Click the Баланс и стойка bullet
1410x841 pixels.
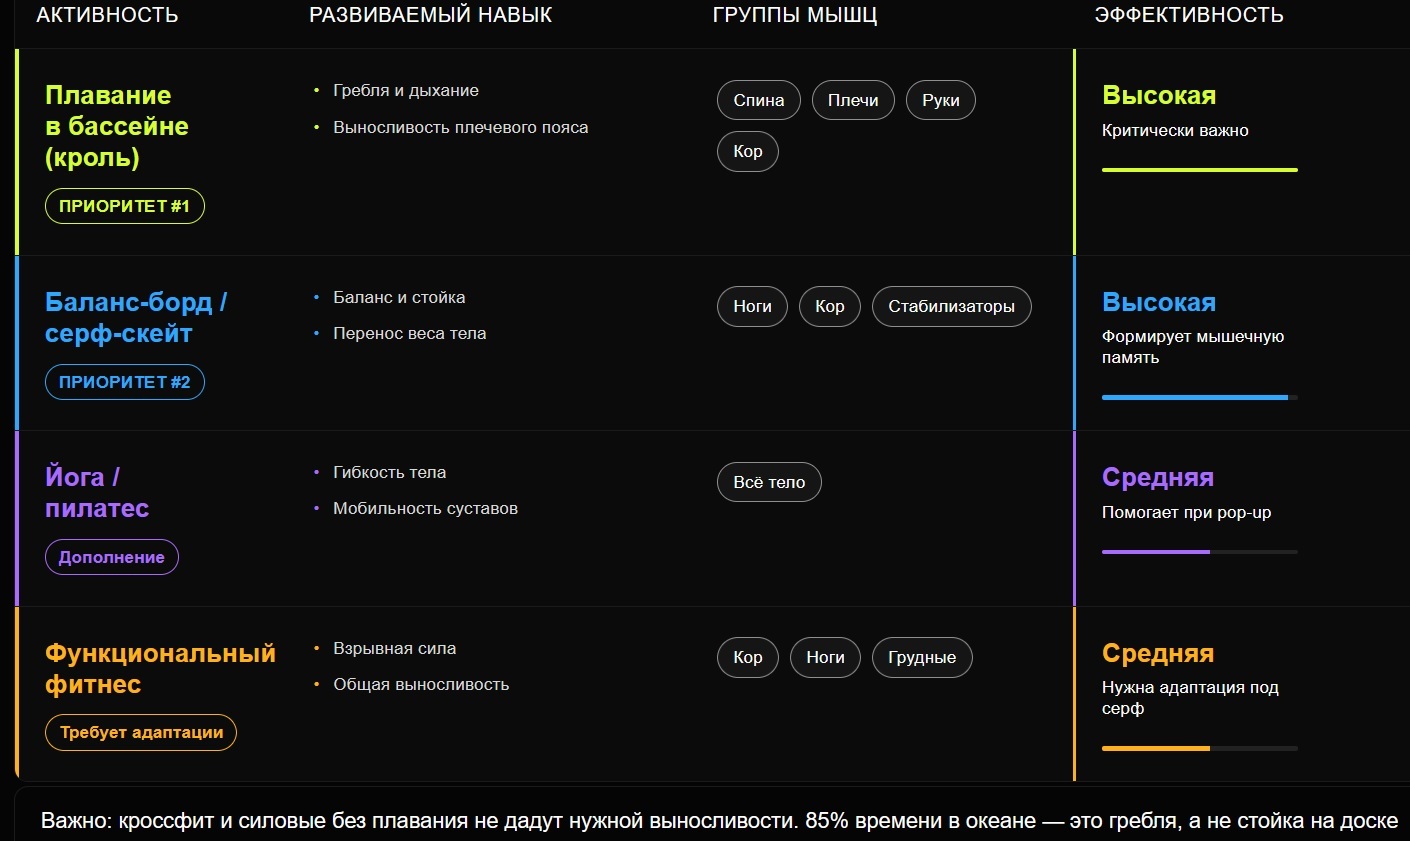pos(399,297)
